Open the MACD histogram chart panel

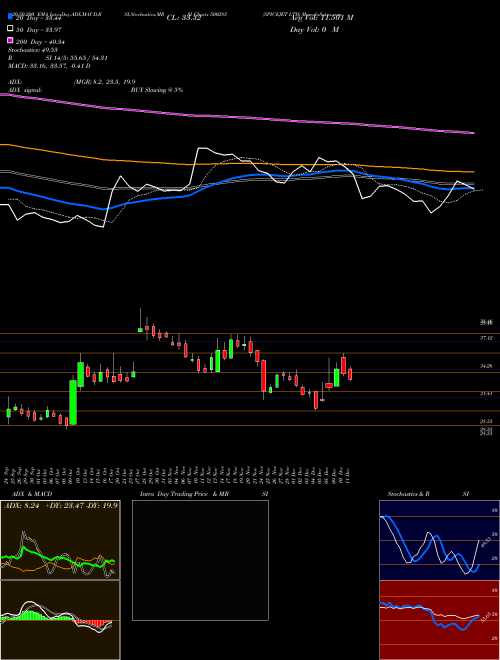60,620
